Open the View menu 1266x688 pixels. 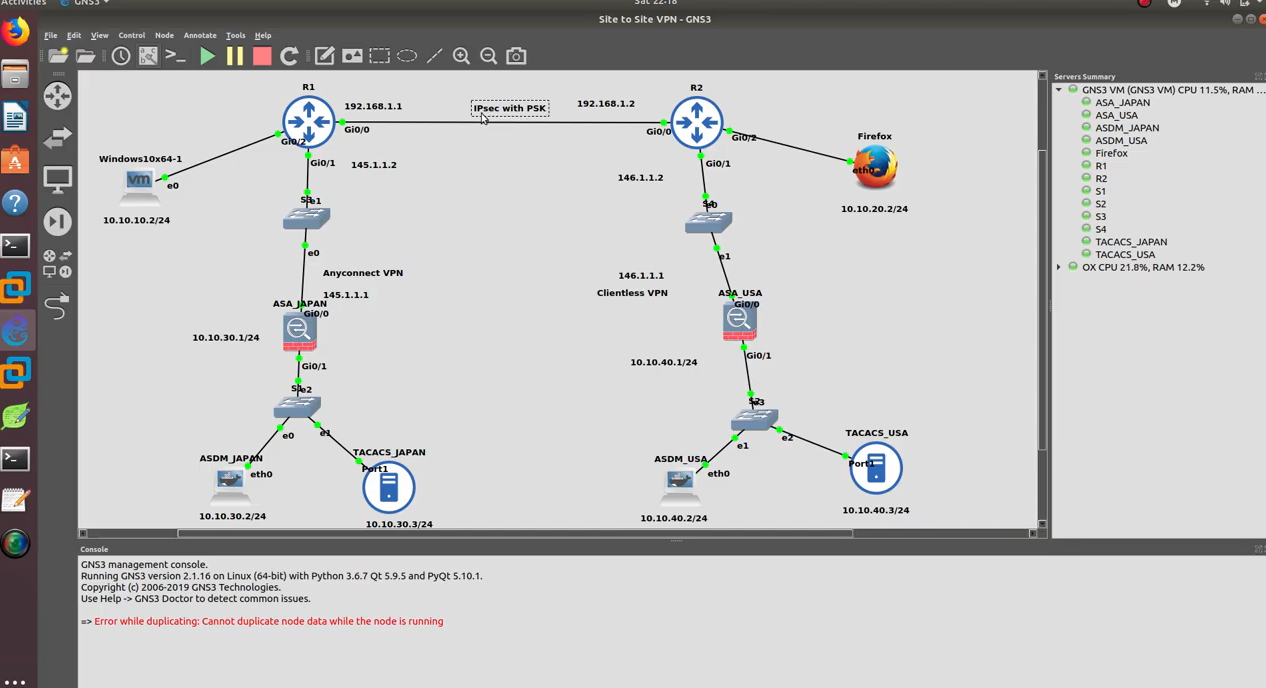click(x=100, y=35)
